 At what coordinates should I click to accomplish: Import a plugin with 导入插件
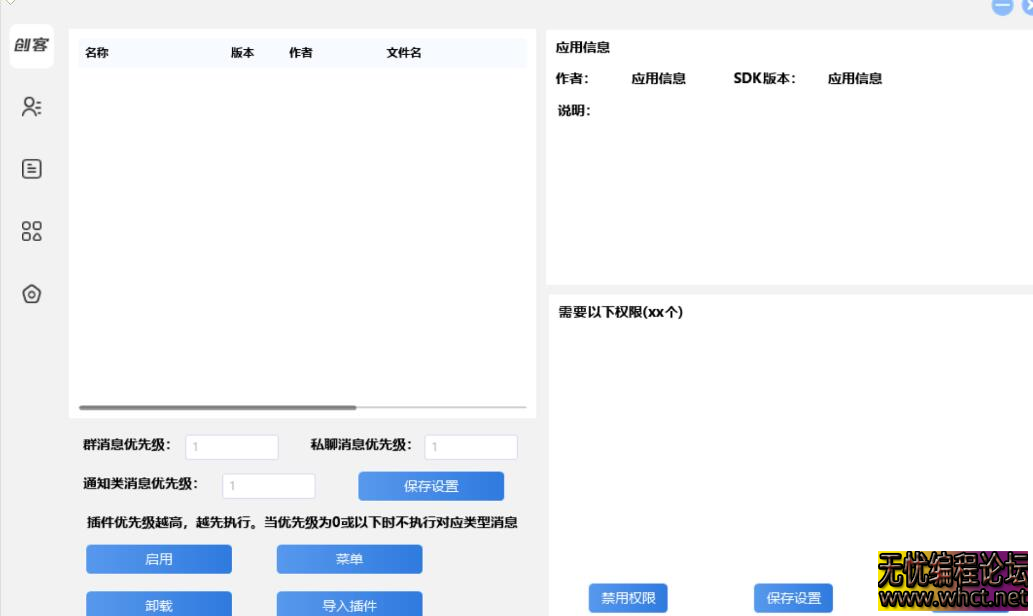(350, 604)
